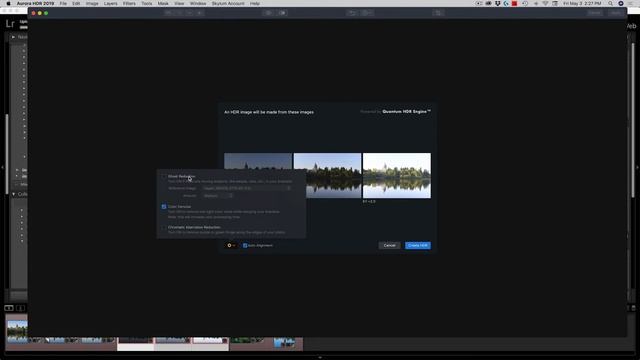Click the Spotlight search icon
Image resolution: width=640 pixels, height=360 pixels.
pyautogui.click(x=611, y=3)
